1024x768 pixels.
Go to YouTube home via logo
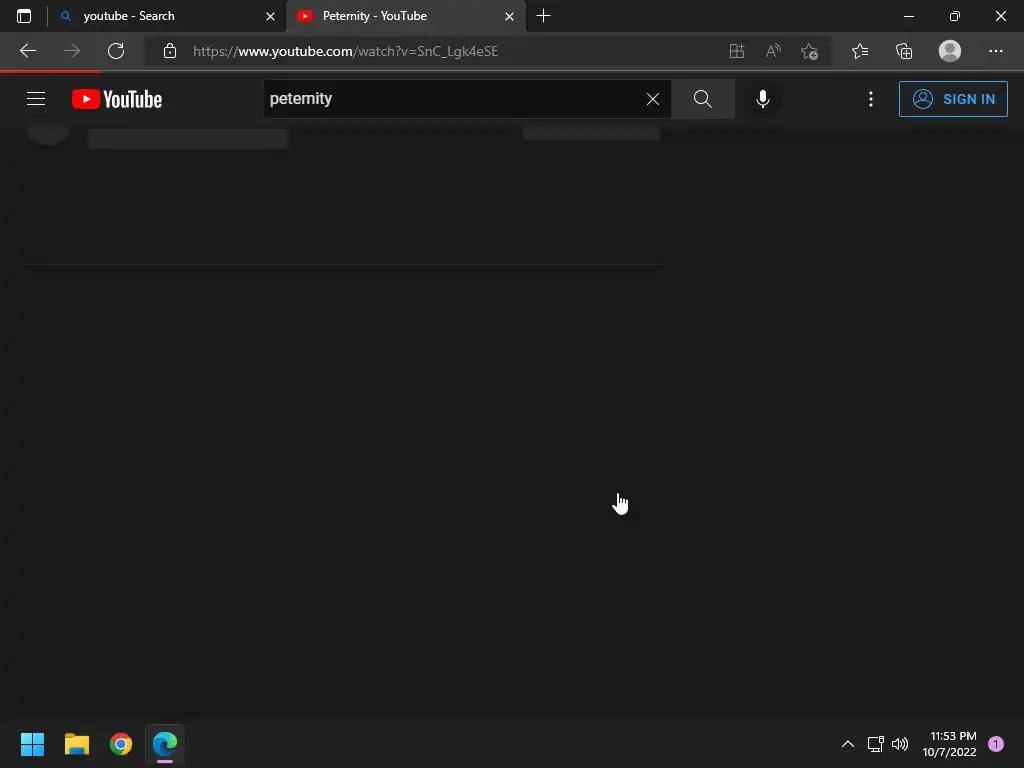coord(117,99)
